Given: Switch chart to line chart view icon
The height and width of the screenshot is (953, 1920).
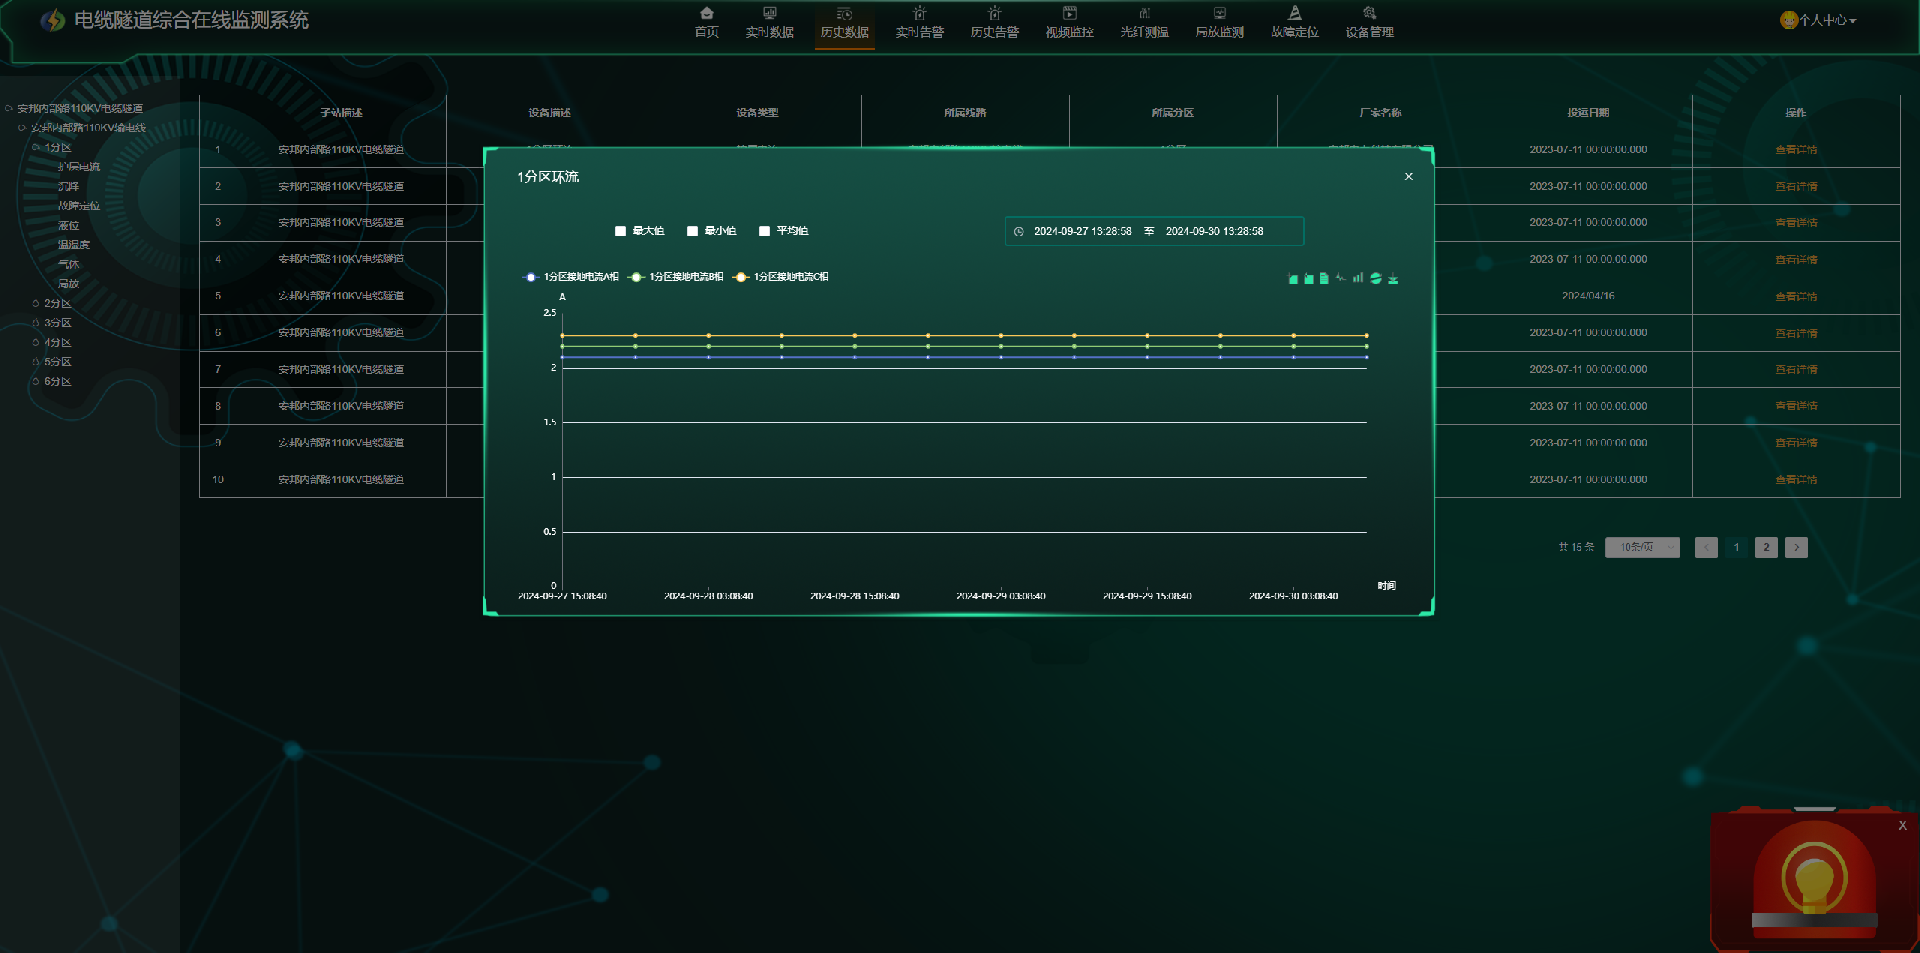Looking at the screenshot, I should tap(1341, 278).
